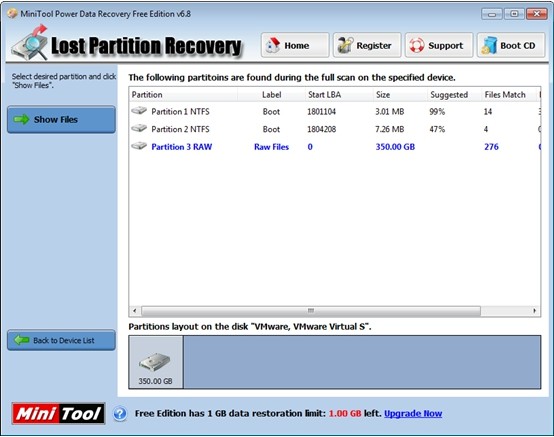
Task: Click the 1.00 GB left text
Action: [x=355, y=413]
